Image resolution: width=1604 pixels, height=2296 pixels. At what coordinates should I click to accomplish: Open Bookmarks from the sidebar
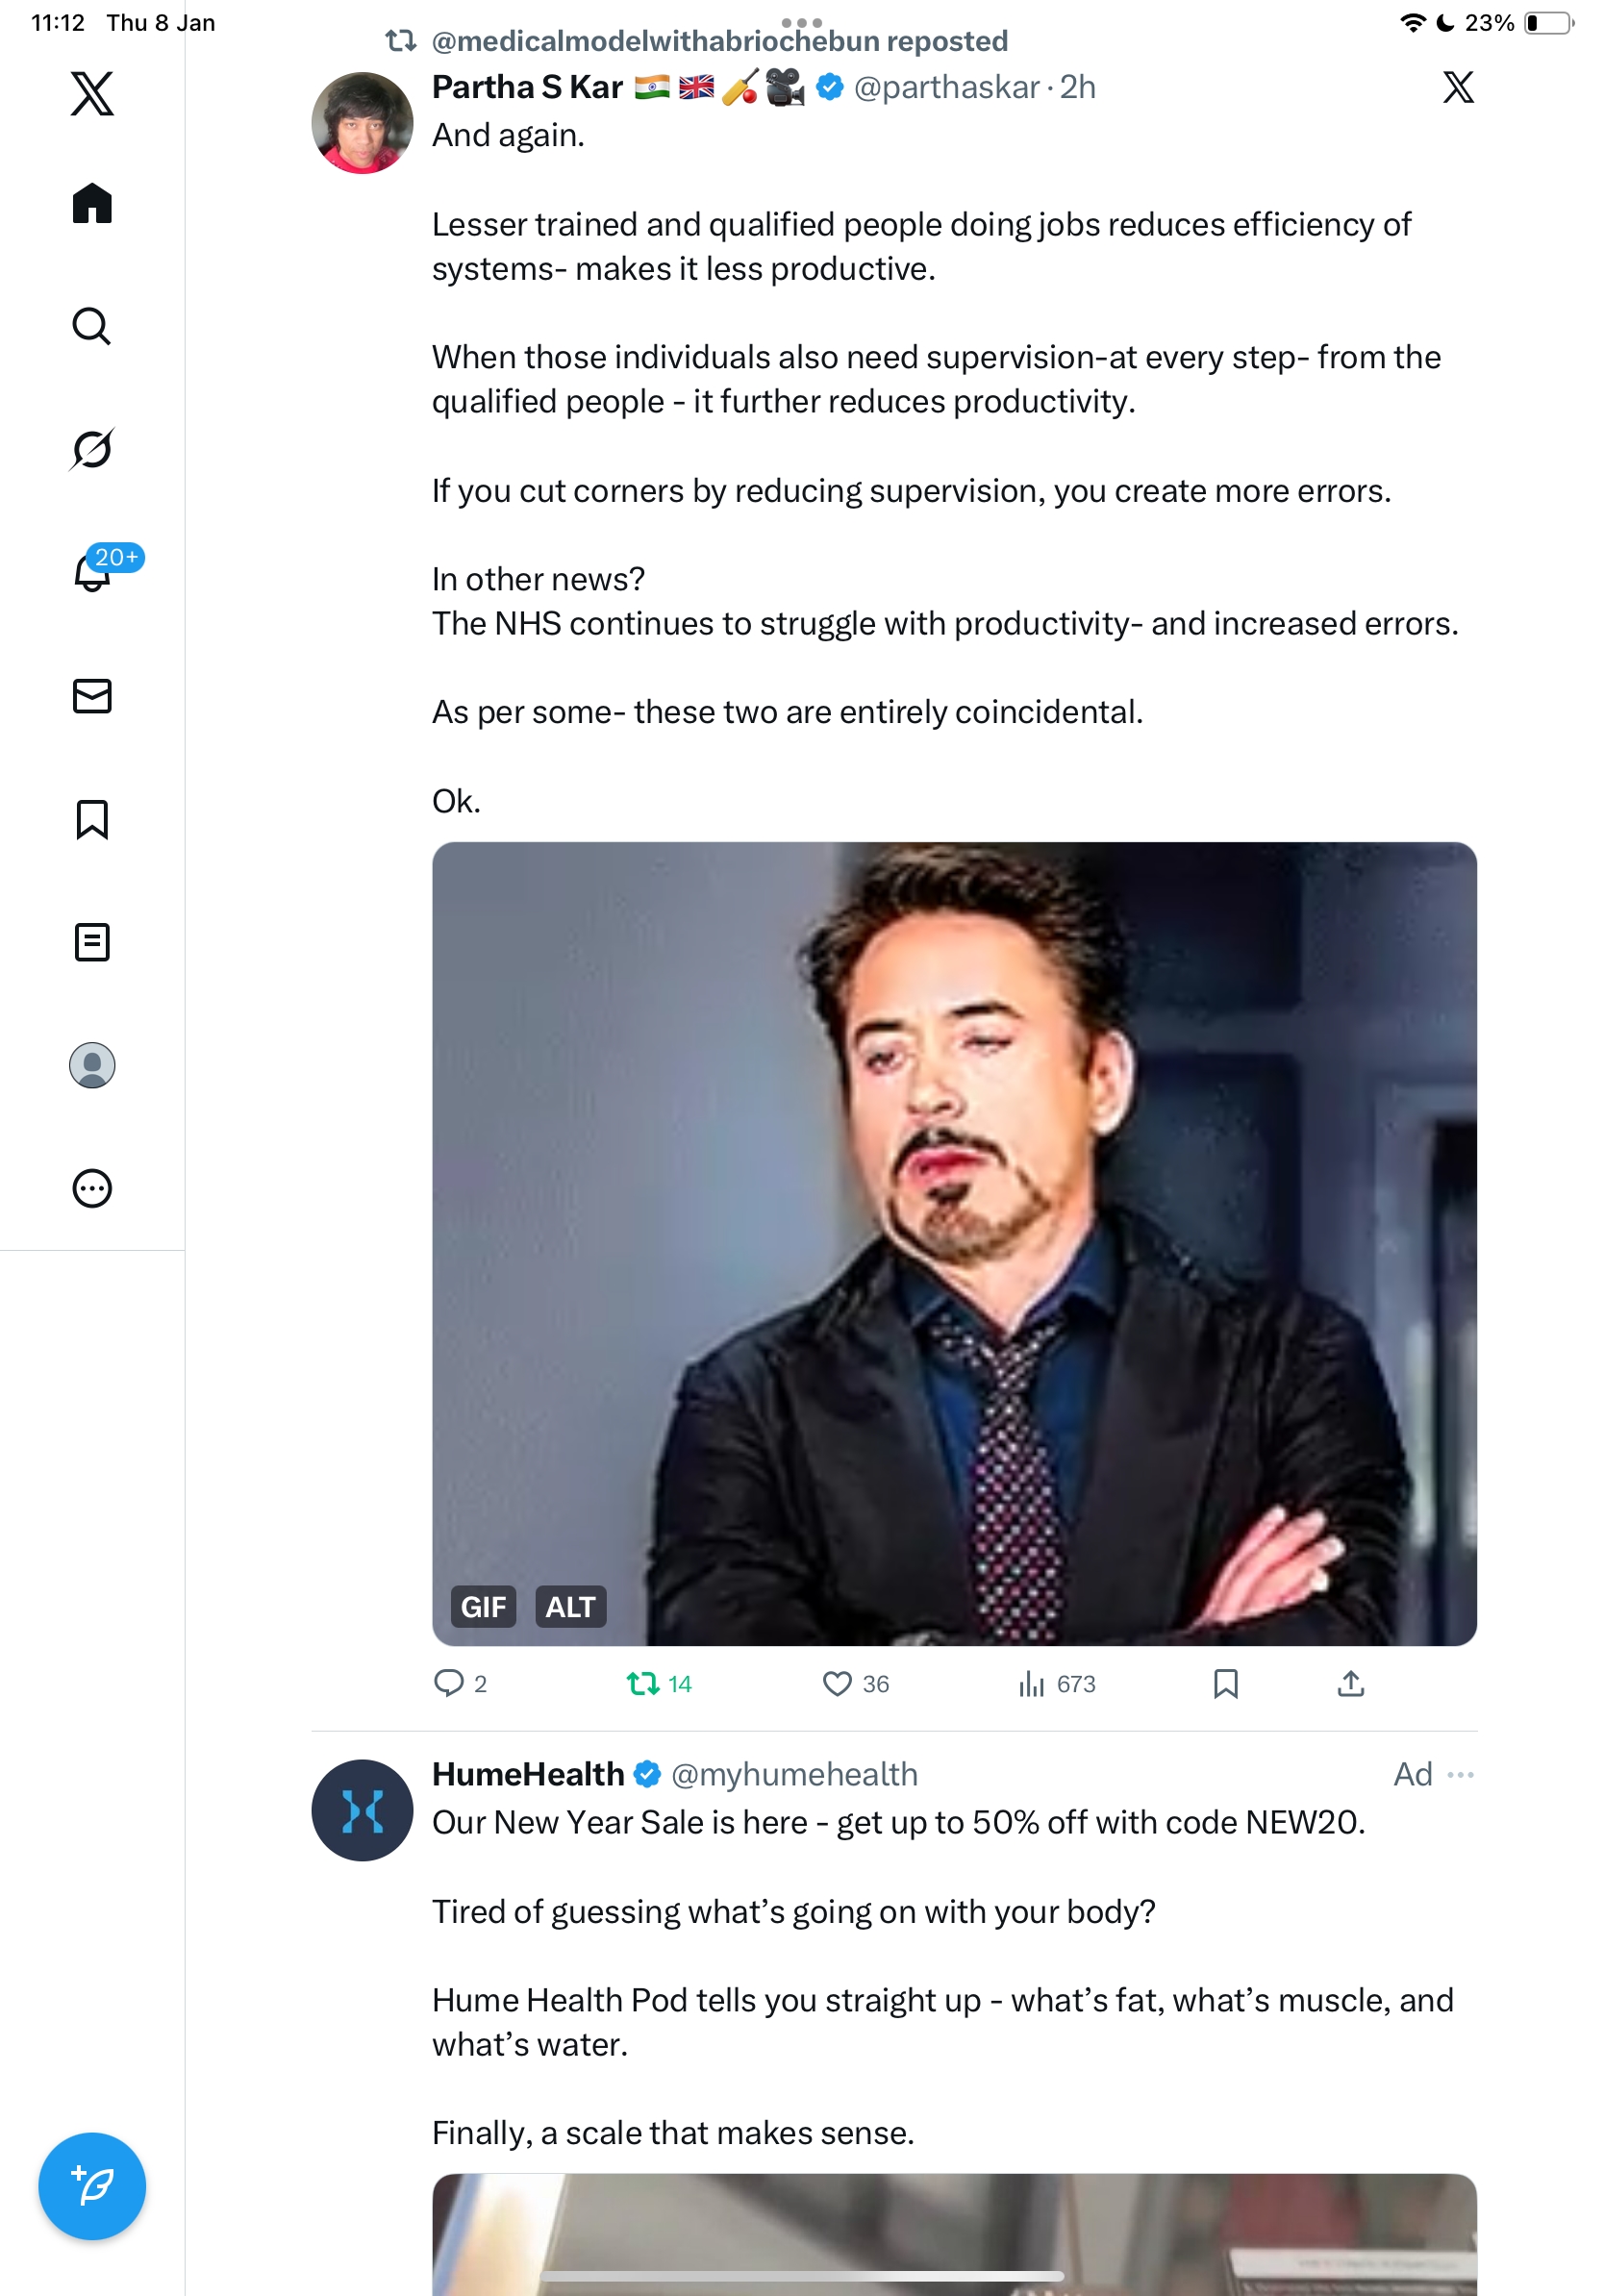tap(92, 819)
